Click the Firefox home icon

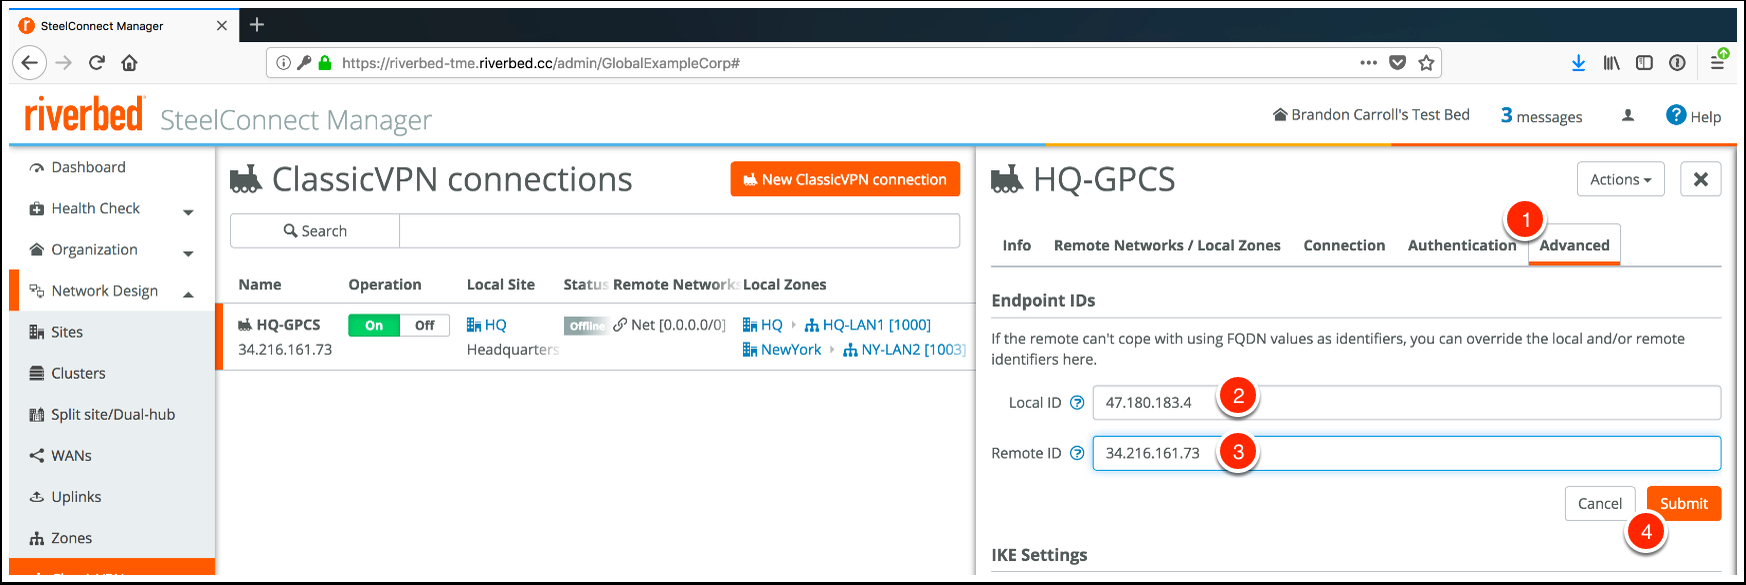point(129,63)
